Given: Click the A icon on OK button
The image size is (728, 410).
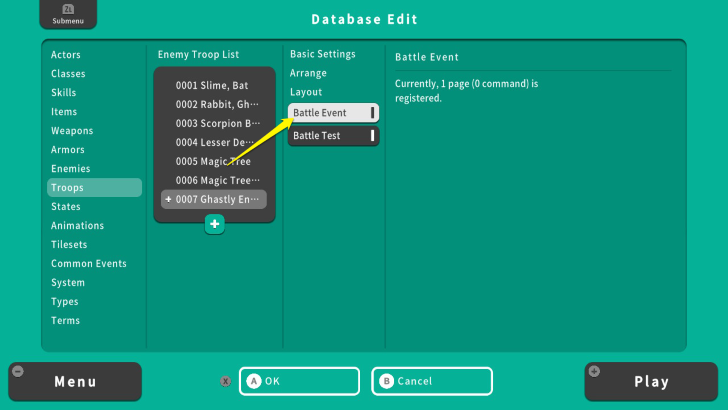Looking at the screenshot, I should coord(254,381).
